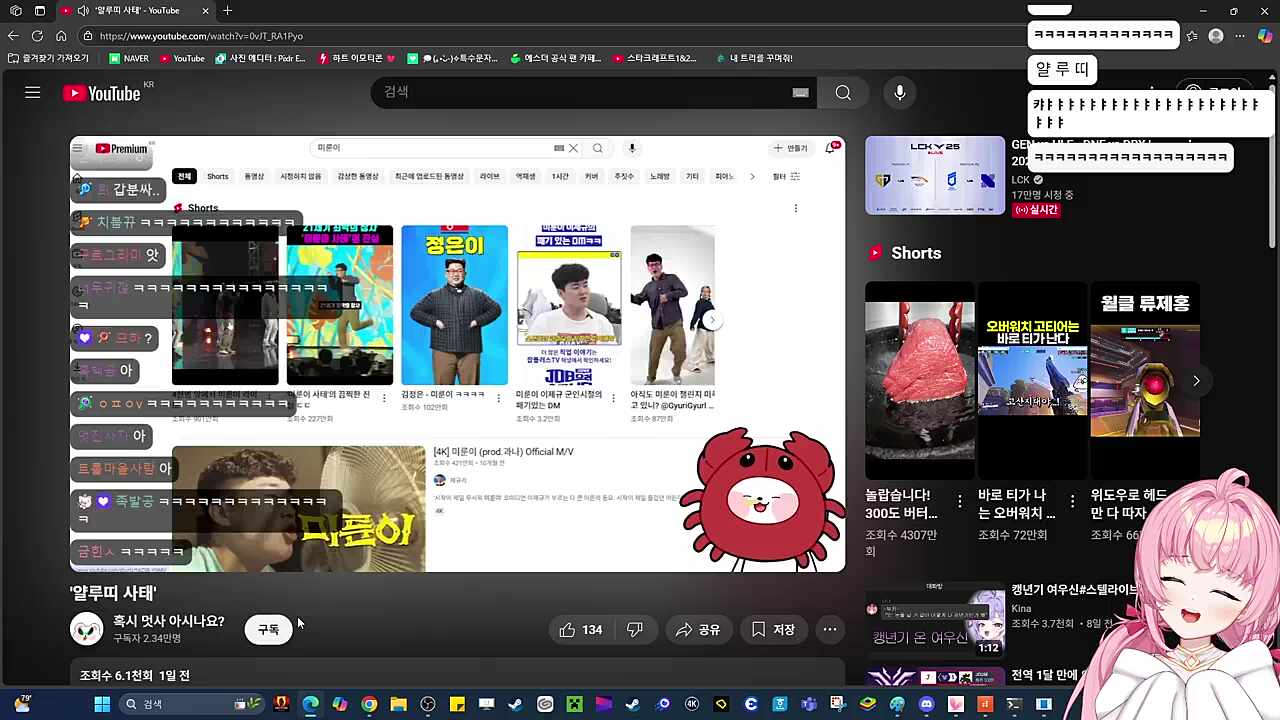Start voice search with the microphone icon
Image resolution: width=1280 pixels, height=720 pixels.
click(900, 93)
